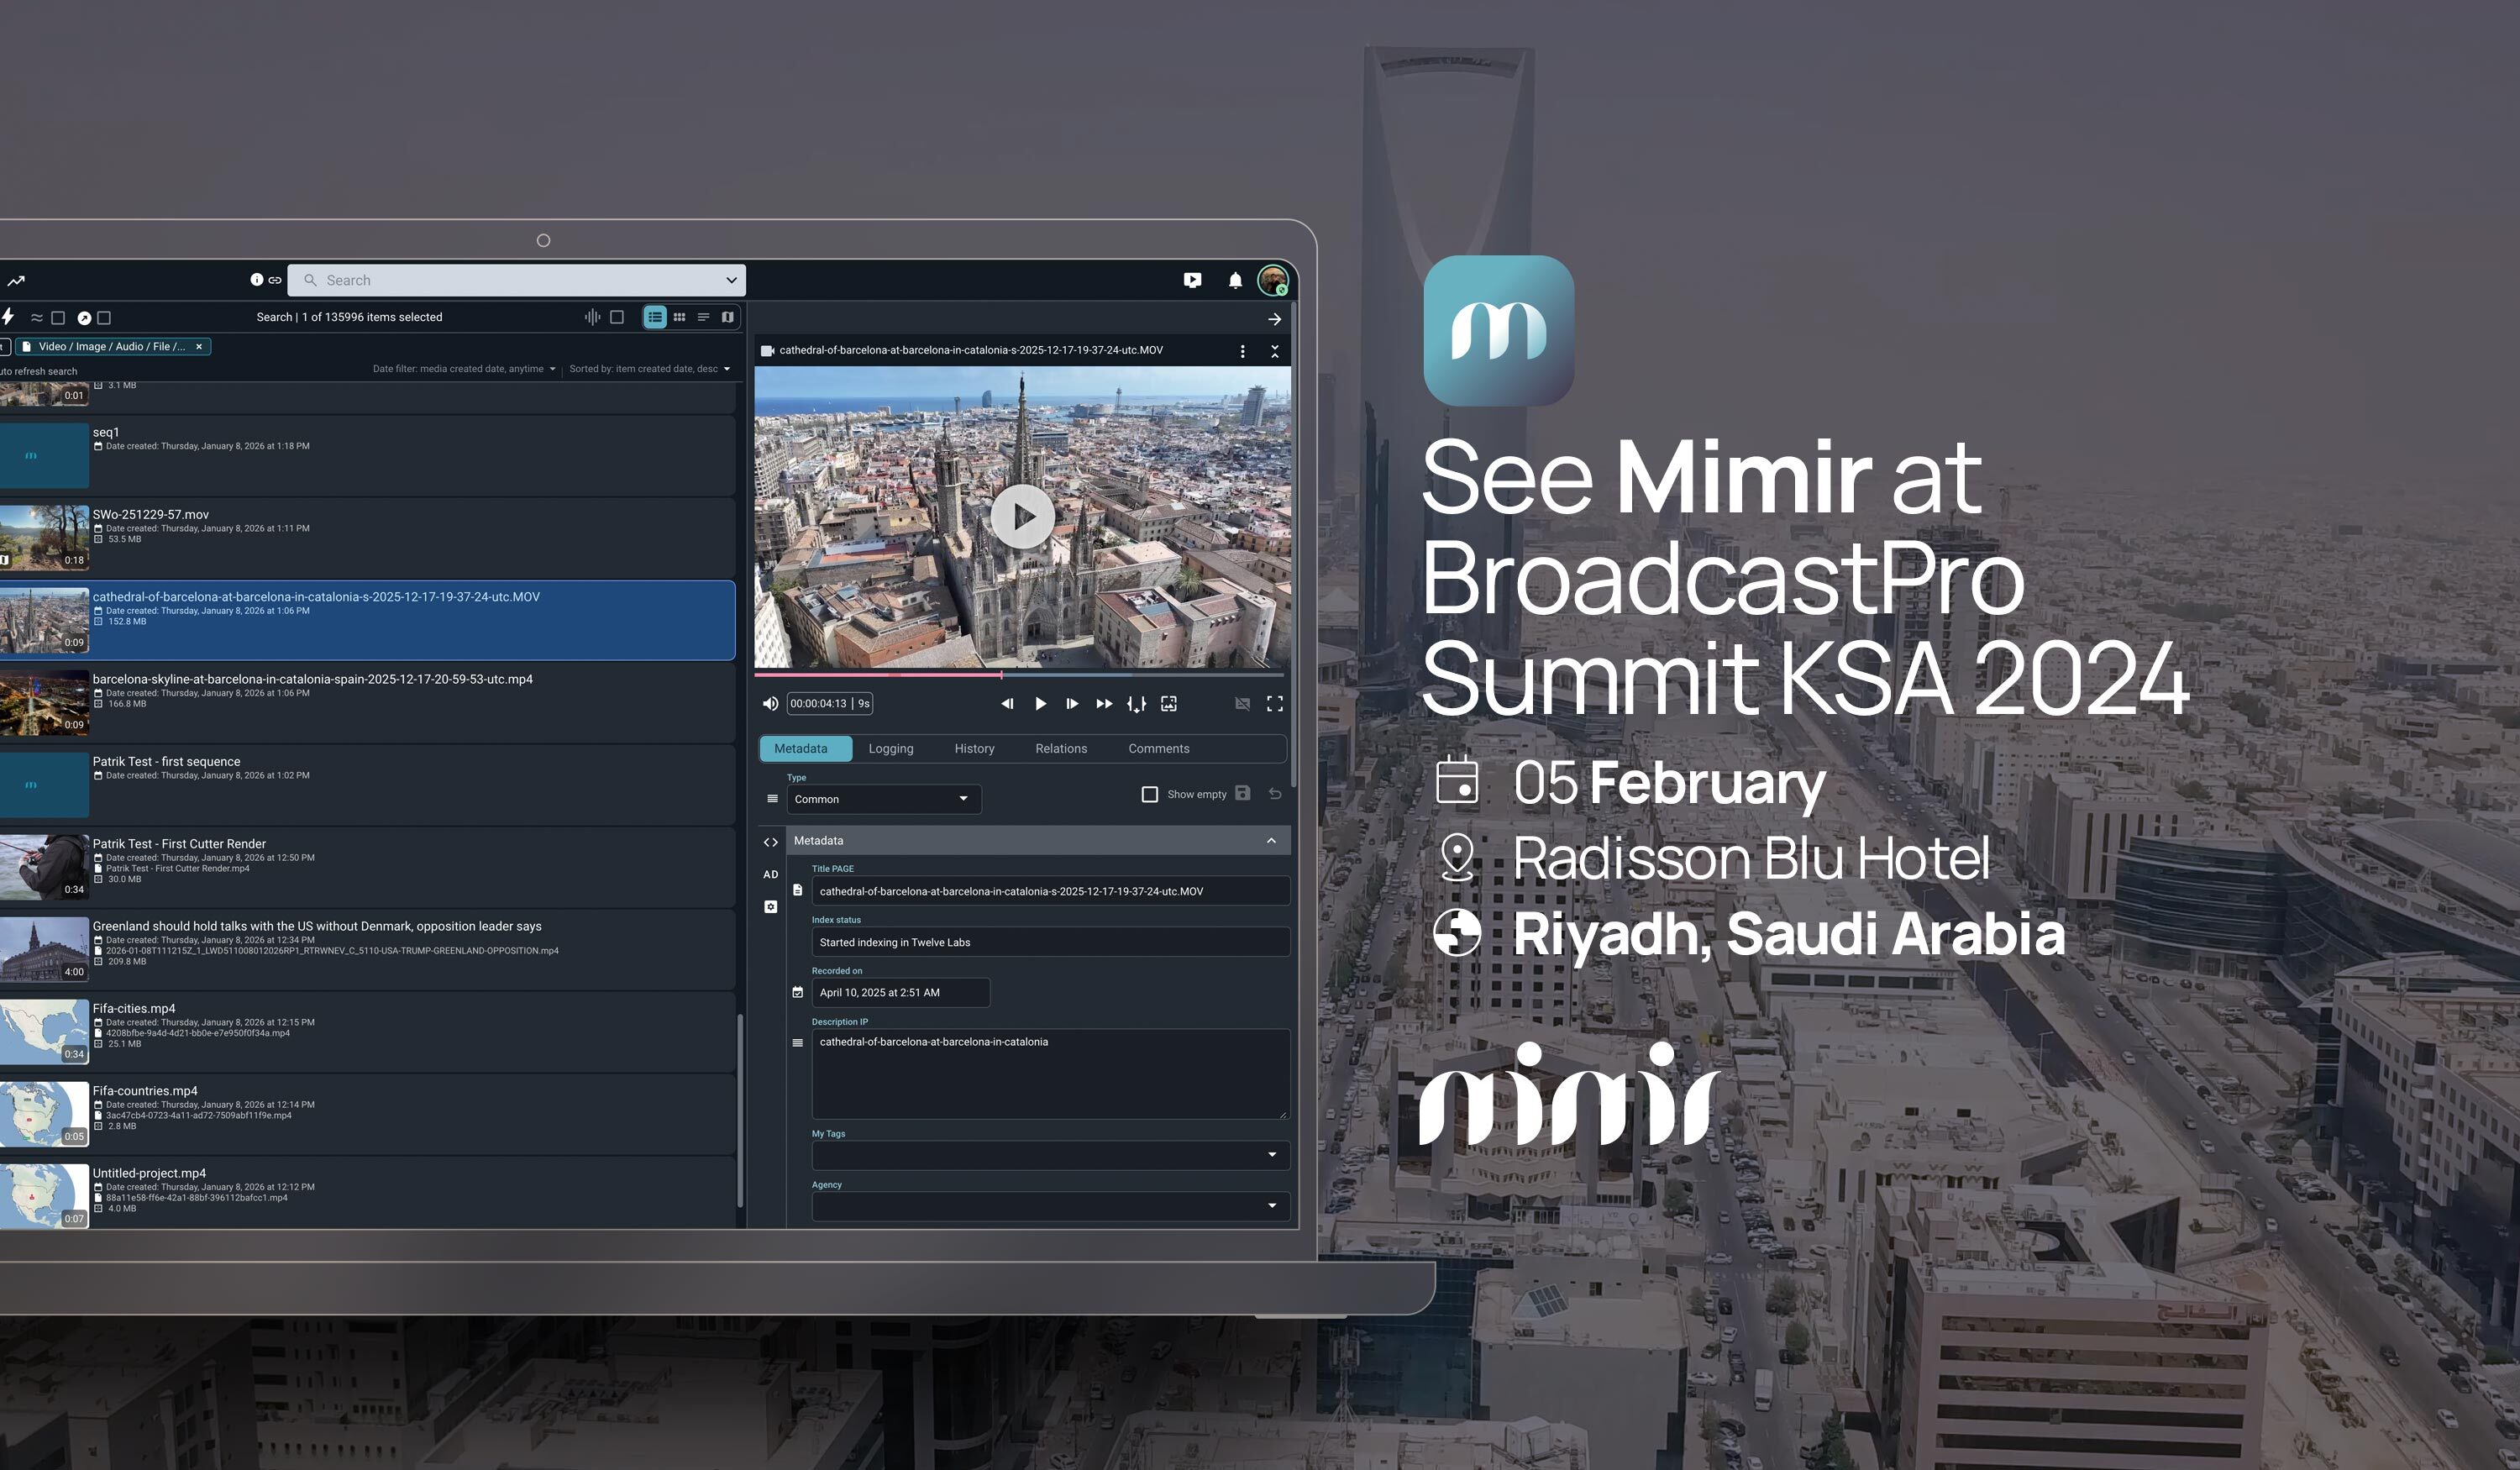
Task: Switch to the Logging tab
Action: point(890,749)
